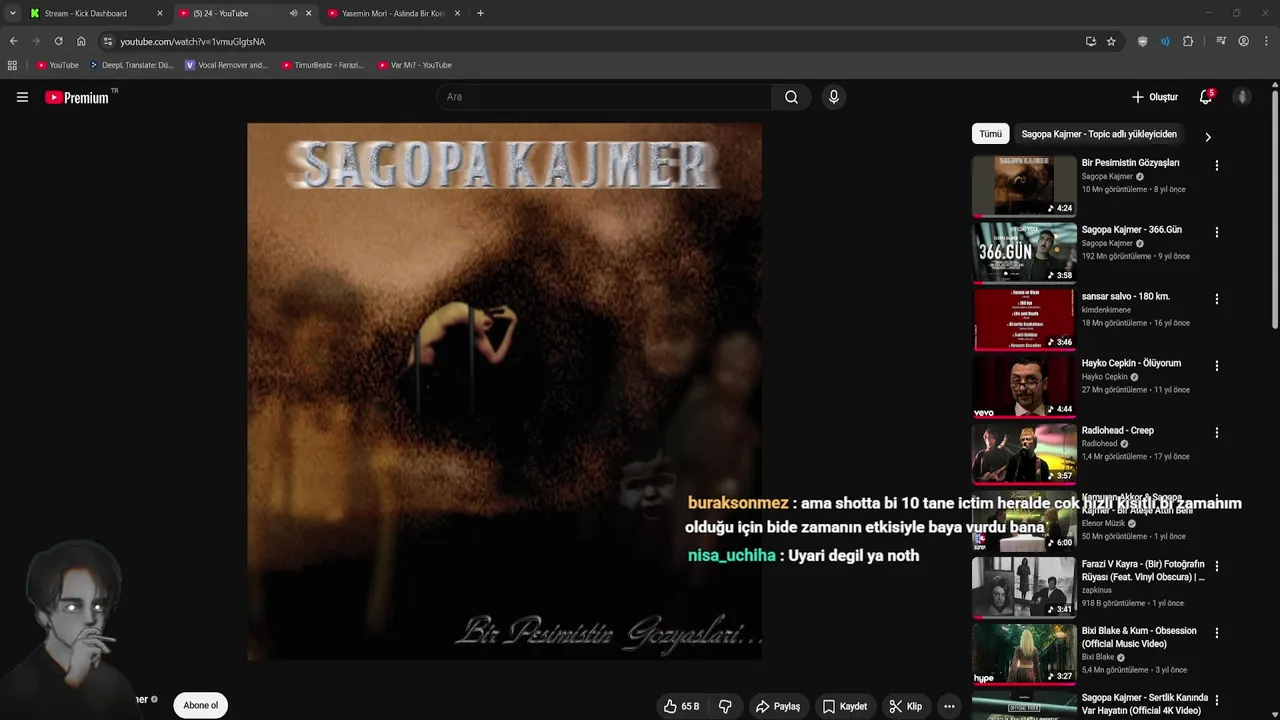Open the TimurBeatz - Farazi bookmark
The image size is (1280, 720).
tap(322, 65)
